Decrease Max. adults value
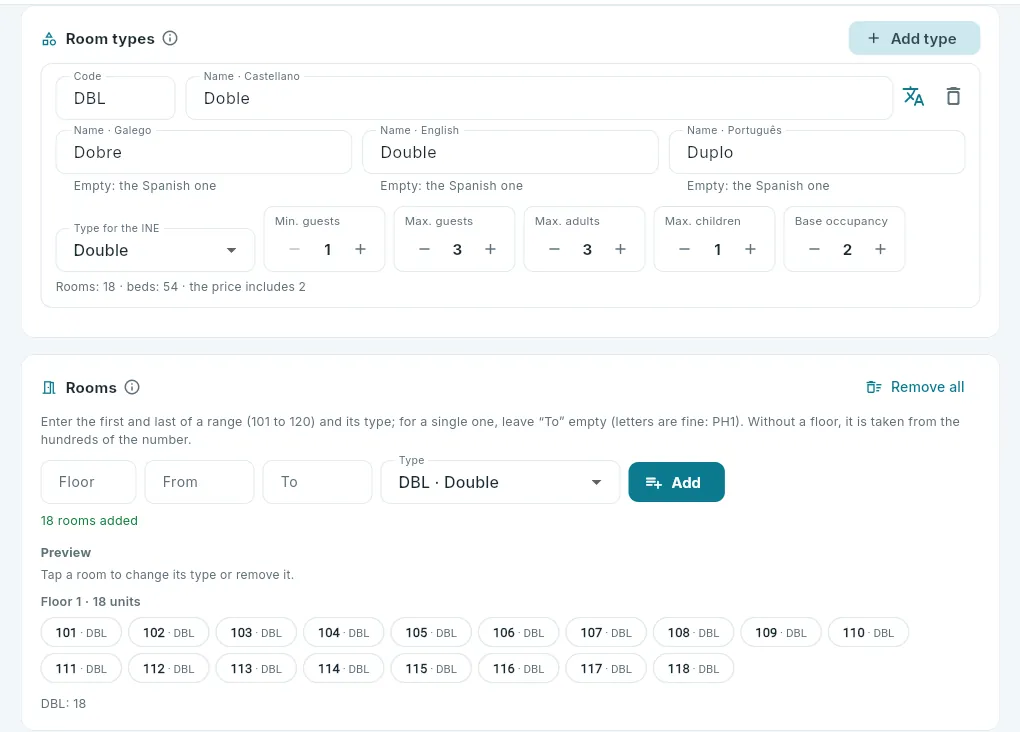 (554, 249)
